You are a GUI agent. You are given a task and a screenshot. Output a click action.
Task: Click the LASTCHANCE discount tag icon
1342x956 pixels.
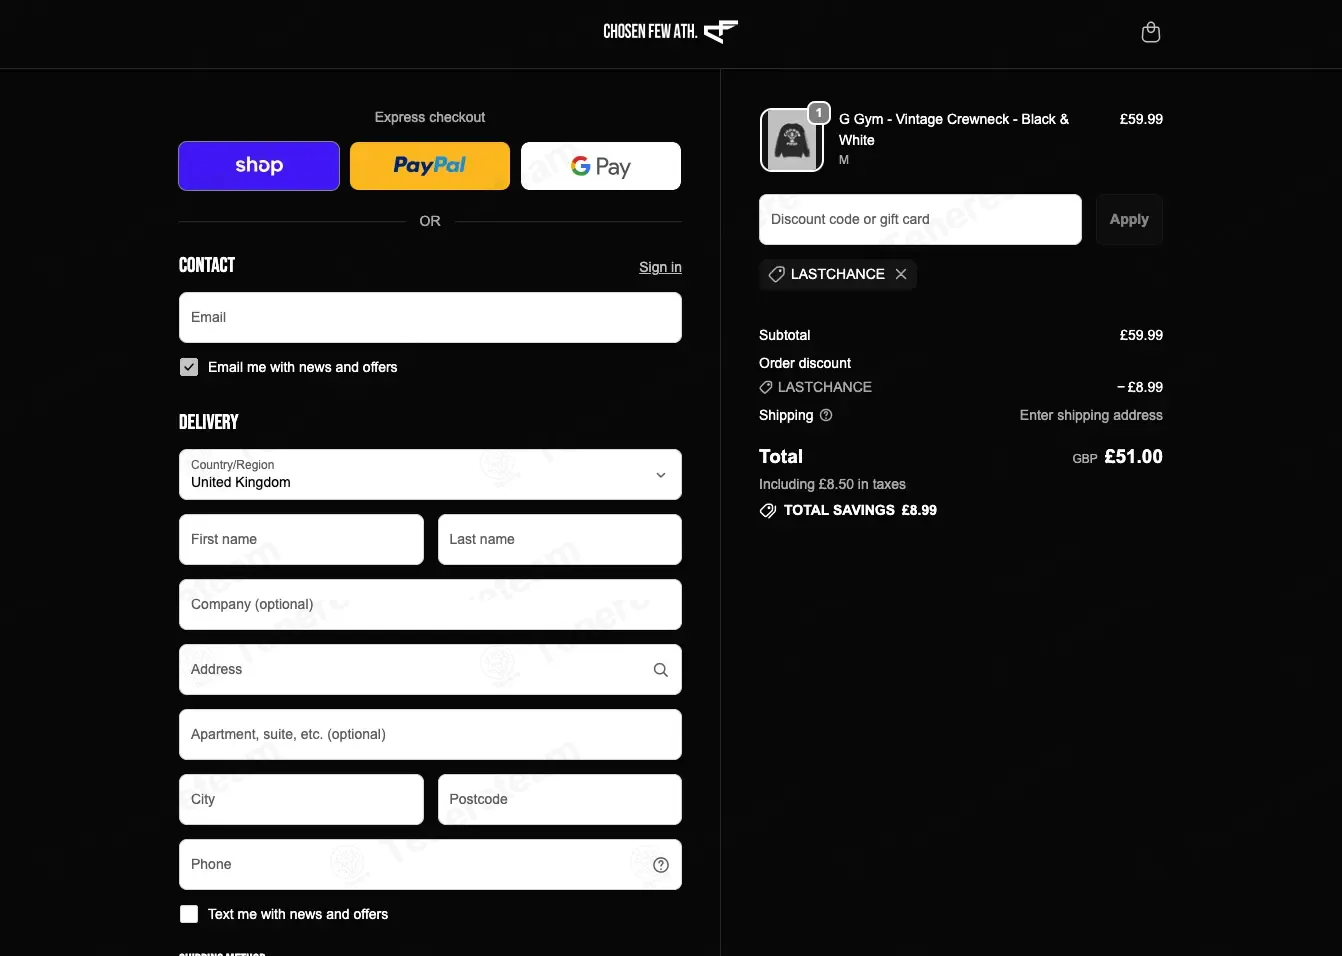tap(776, 274)
